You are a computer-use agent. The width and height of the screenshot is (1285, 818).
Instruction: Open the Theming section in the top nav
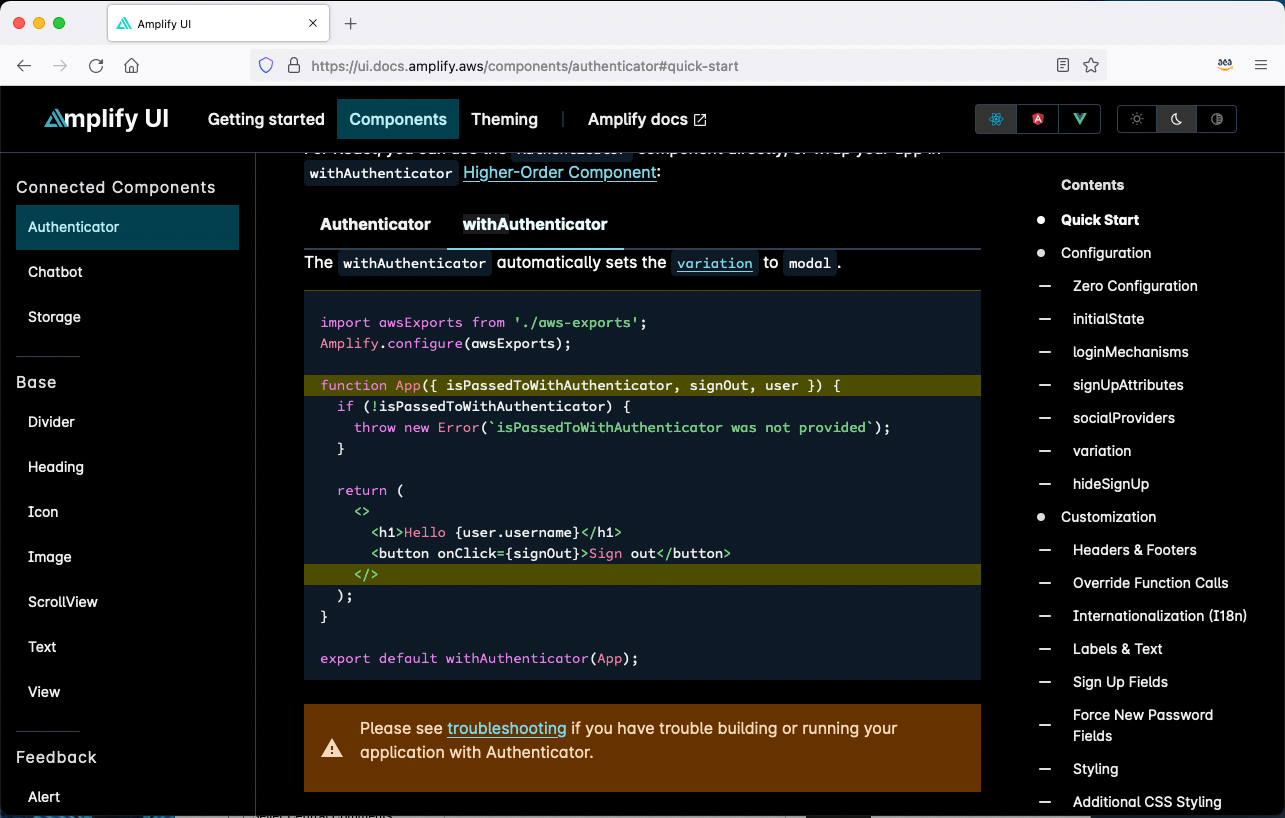[x=504, y=119]
